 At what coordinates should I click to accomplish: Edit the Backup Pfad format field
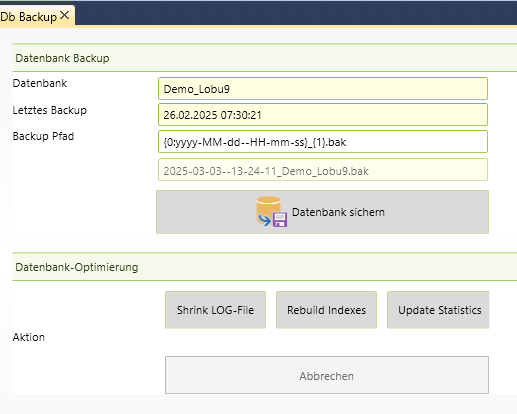pos(323,142)
